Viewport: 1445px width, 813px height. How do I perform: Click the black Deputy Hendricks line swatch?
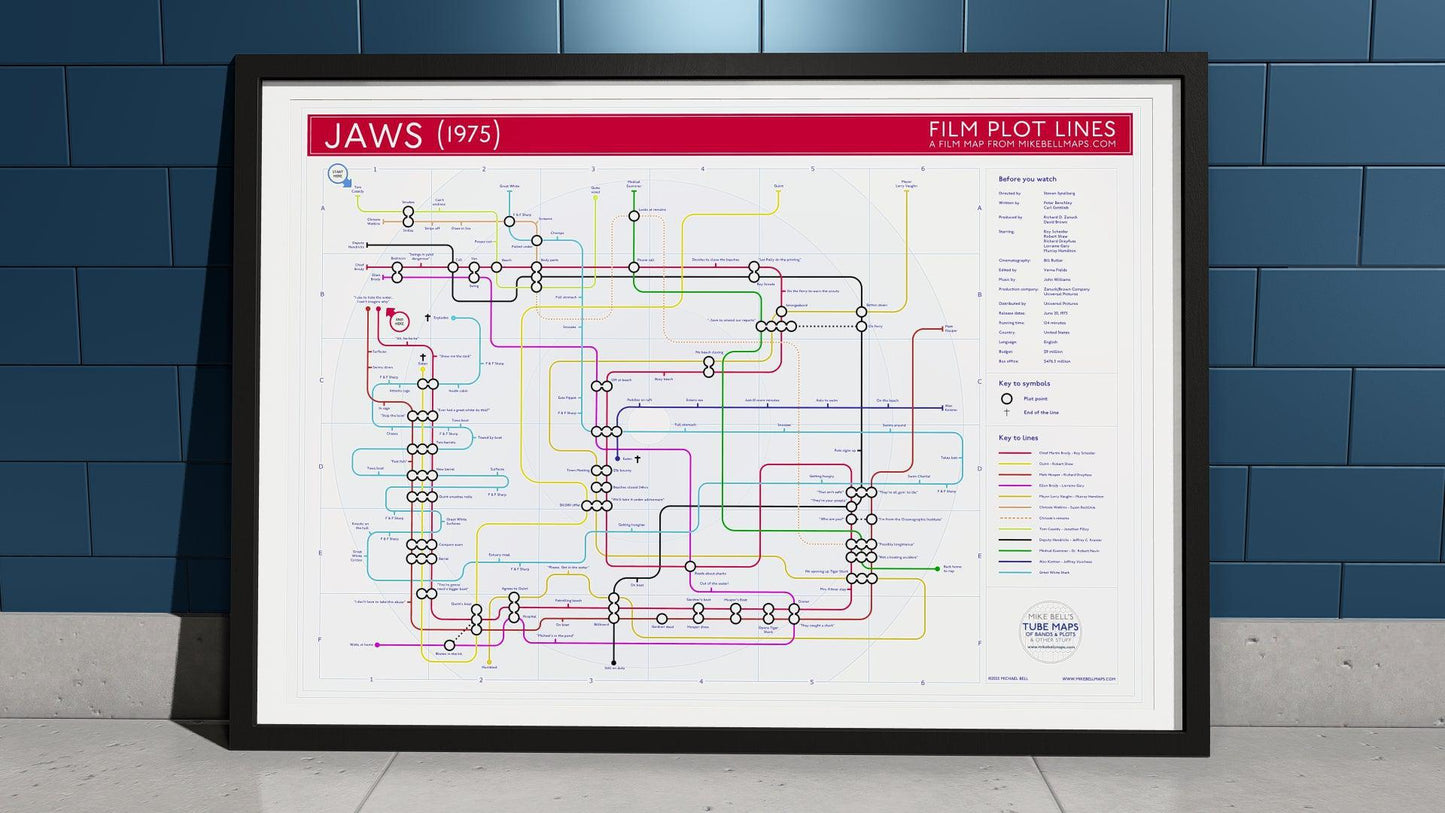click(x=1015, y=540)
